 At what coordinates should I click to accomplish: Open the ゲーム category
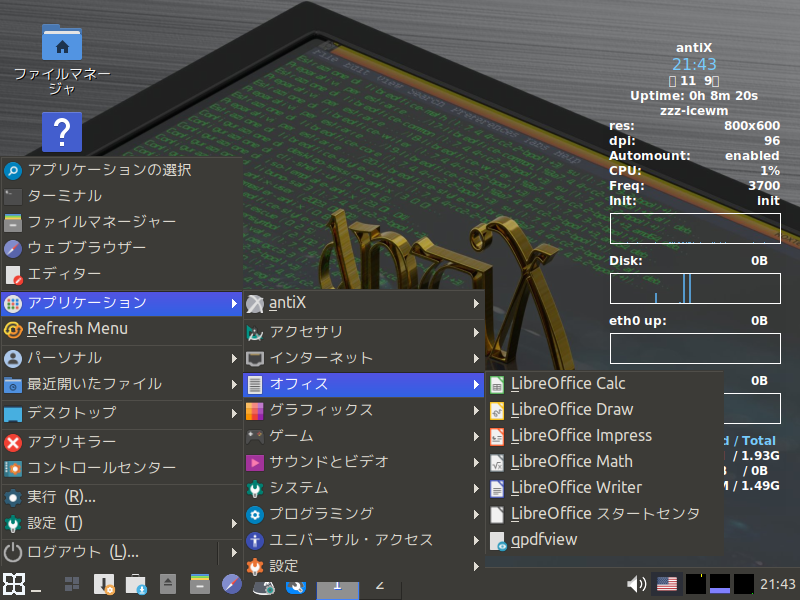coord(364,436)
